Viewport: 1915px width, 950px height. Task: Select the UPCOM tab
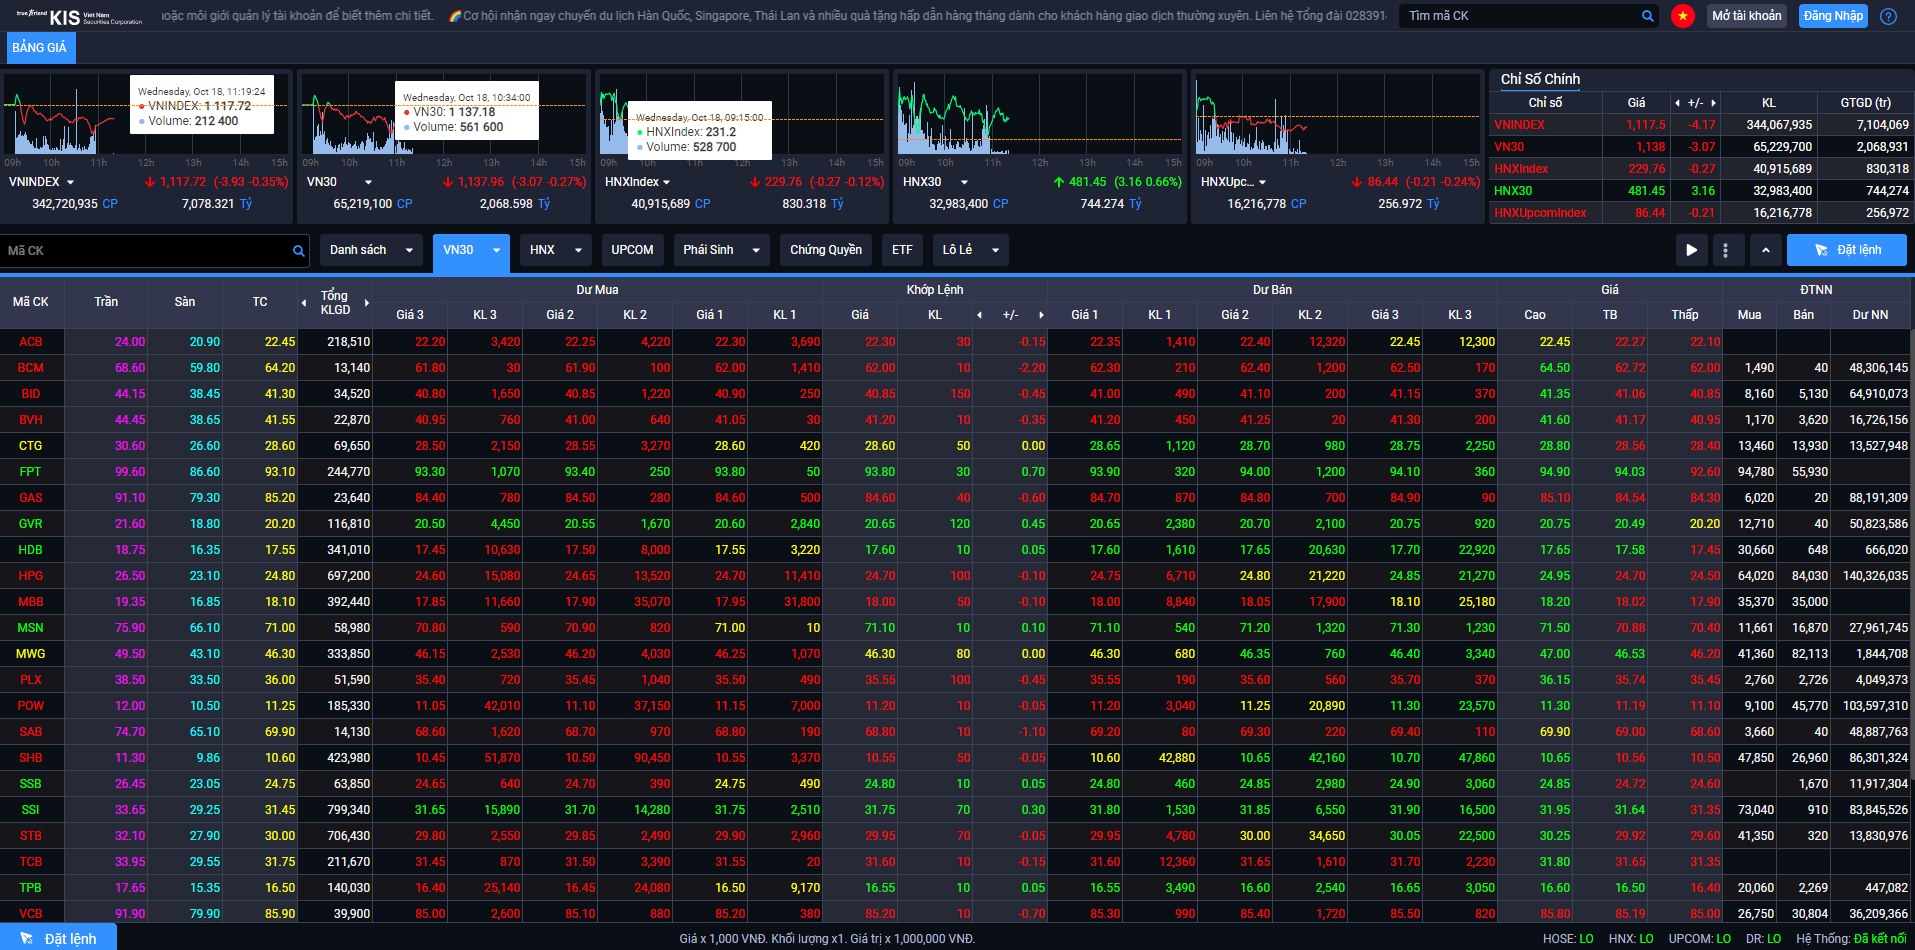click(x=632, y=250)
